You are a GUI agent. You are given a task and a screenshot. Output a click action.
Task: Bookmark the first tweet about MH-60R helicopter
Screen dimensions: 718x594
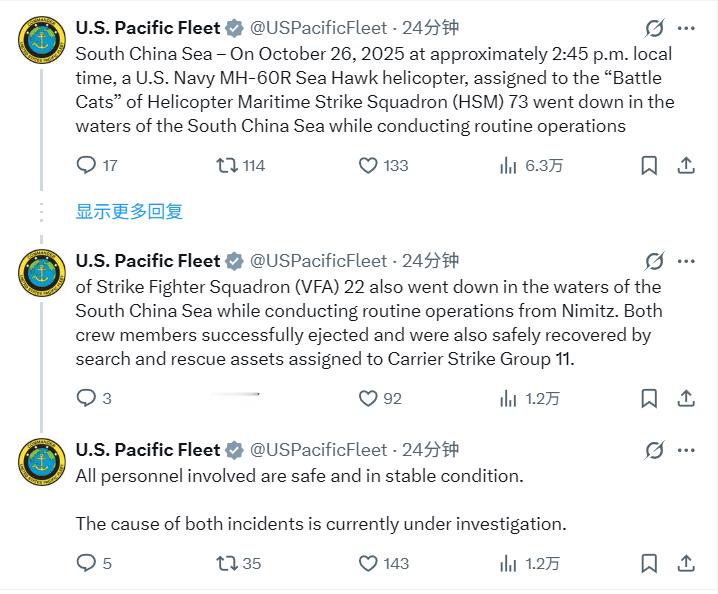(x=649, y=165)
